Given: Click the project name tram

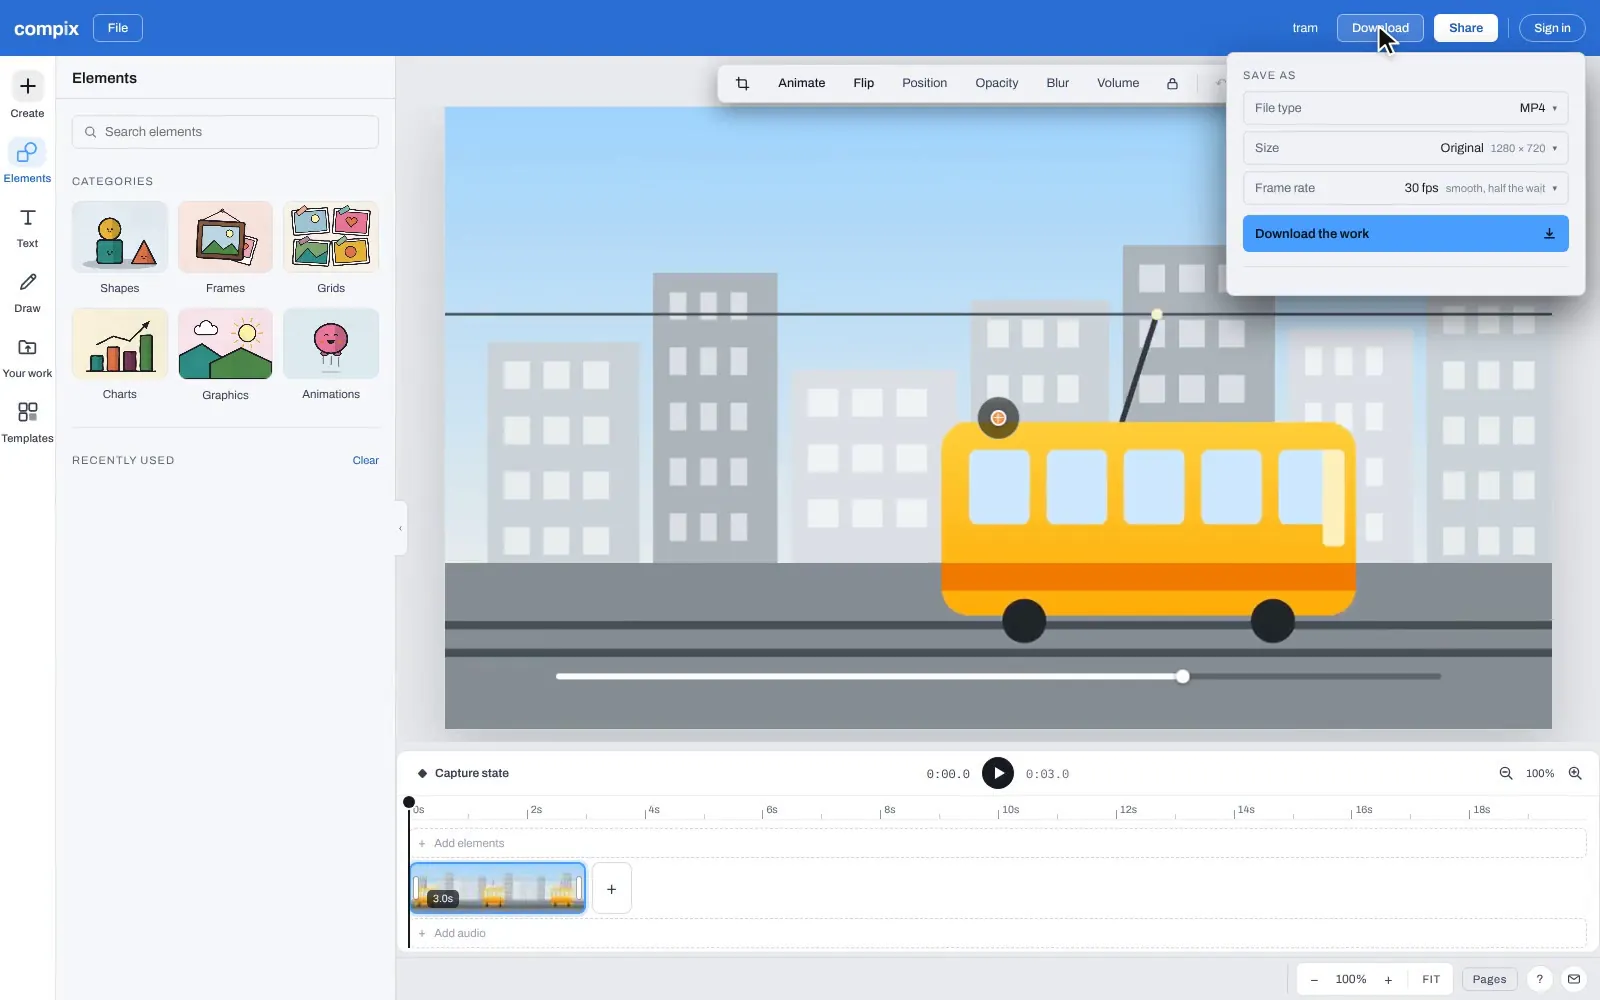Looking at the screenshot, I should 1304,28.
